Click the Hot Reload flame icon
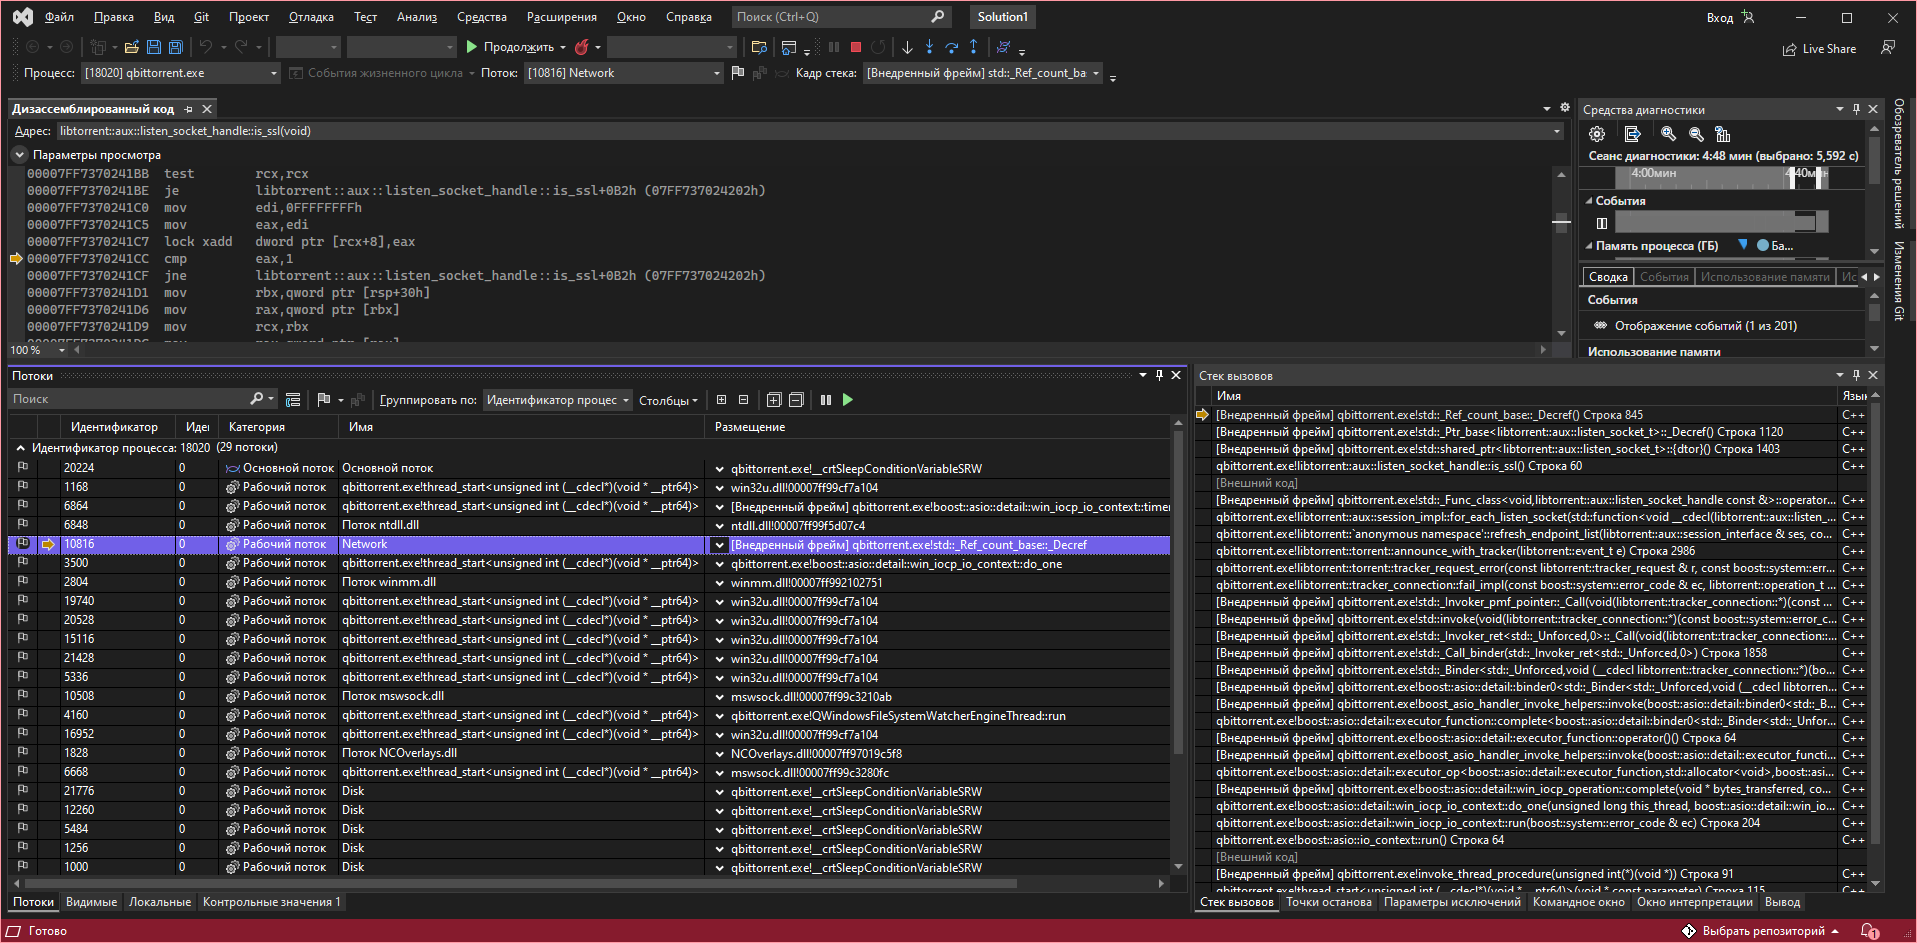 [x=581, y=47]
